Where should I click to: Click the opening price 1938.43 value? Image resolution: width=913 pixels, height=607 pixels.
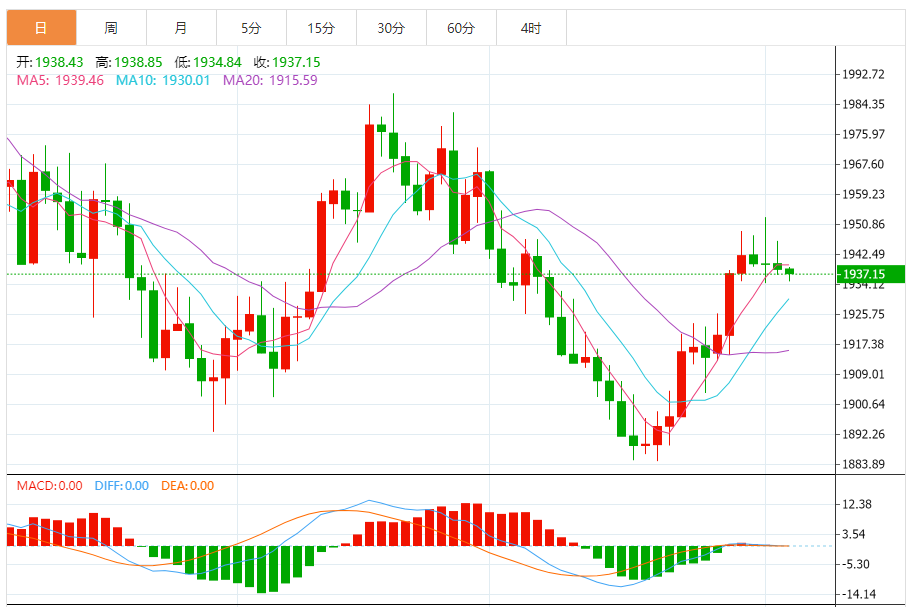[x=59, y=62]
